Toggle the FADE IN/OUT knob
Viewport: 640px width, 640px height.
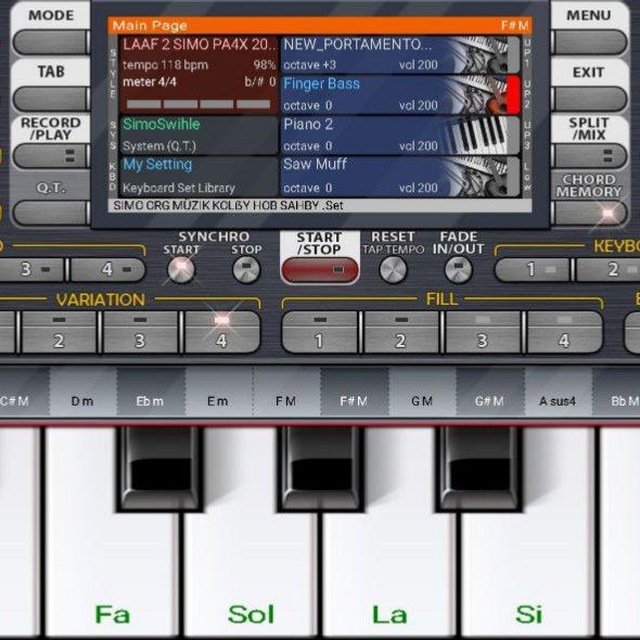[x=458, y=270]
